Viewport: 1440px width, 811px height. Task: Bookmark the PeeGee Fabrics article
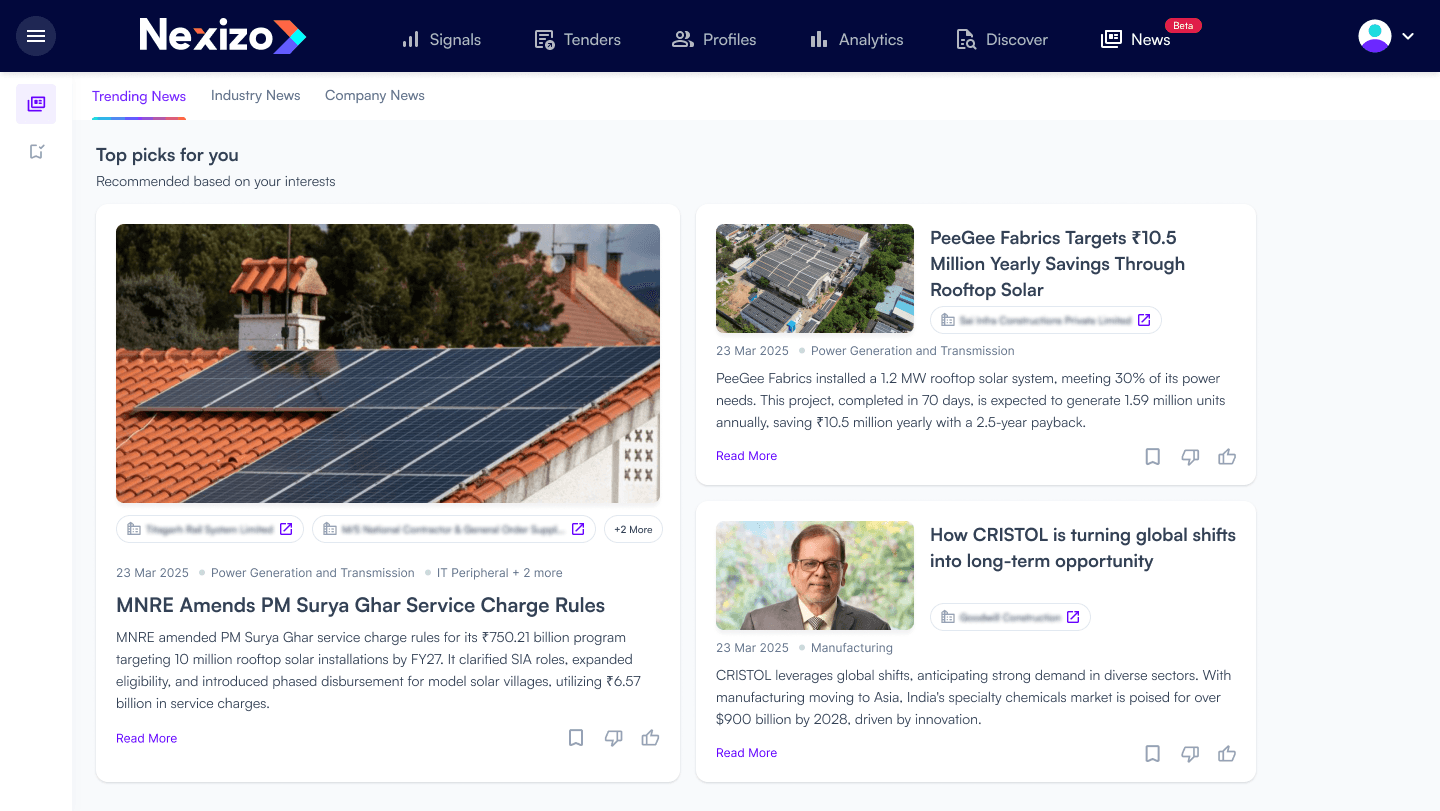tap(1153, 457)
